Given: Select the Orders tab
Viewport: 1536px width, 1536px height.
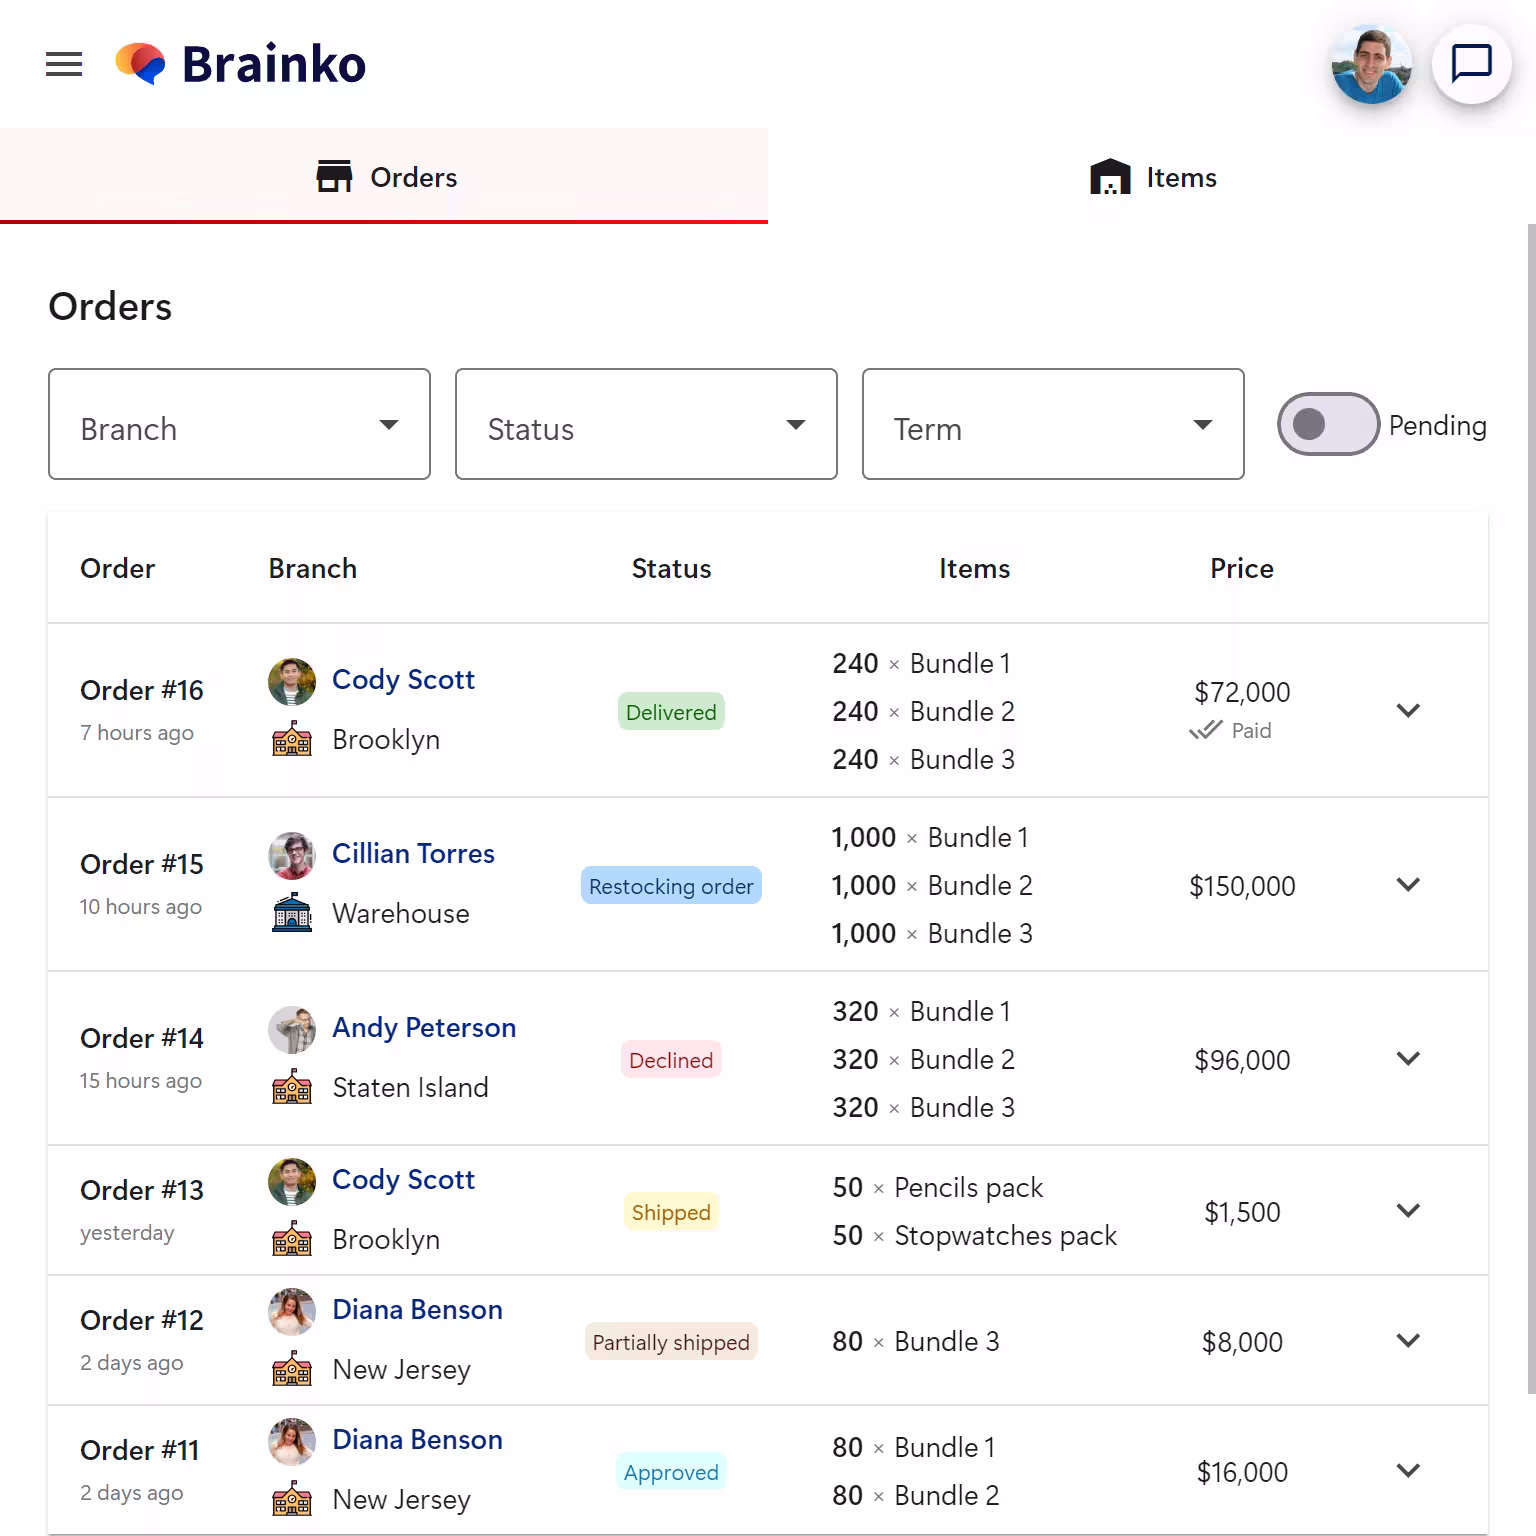Looking at the screenshot, I should tap(384, 177).
